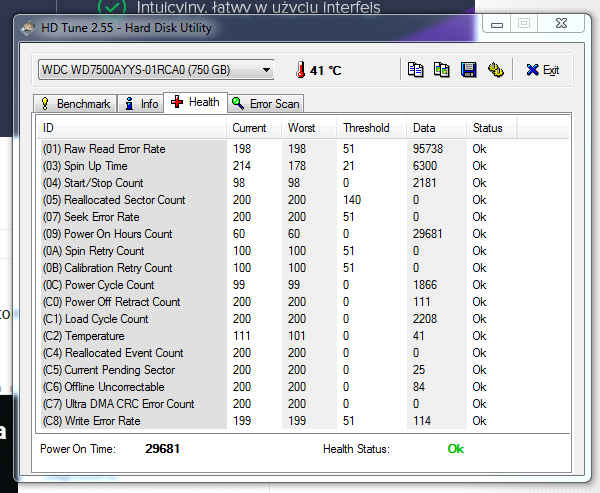Select the Health tab
Image resolution: width=600 pixels, height=493 pixels.
(195, 102)
